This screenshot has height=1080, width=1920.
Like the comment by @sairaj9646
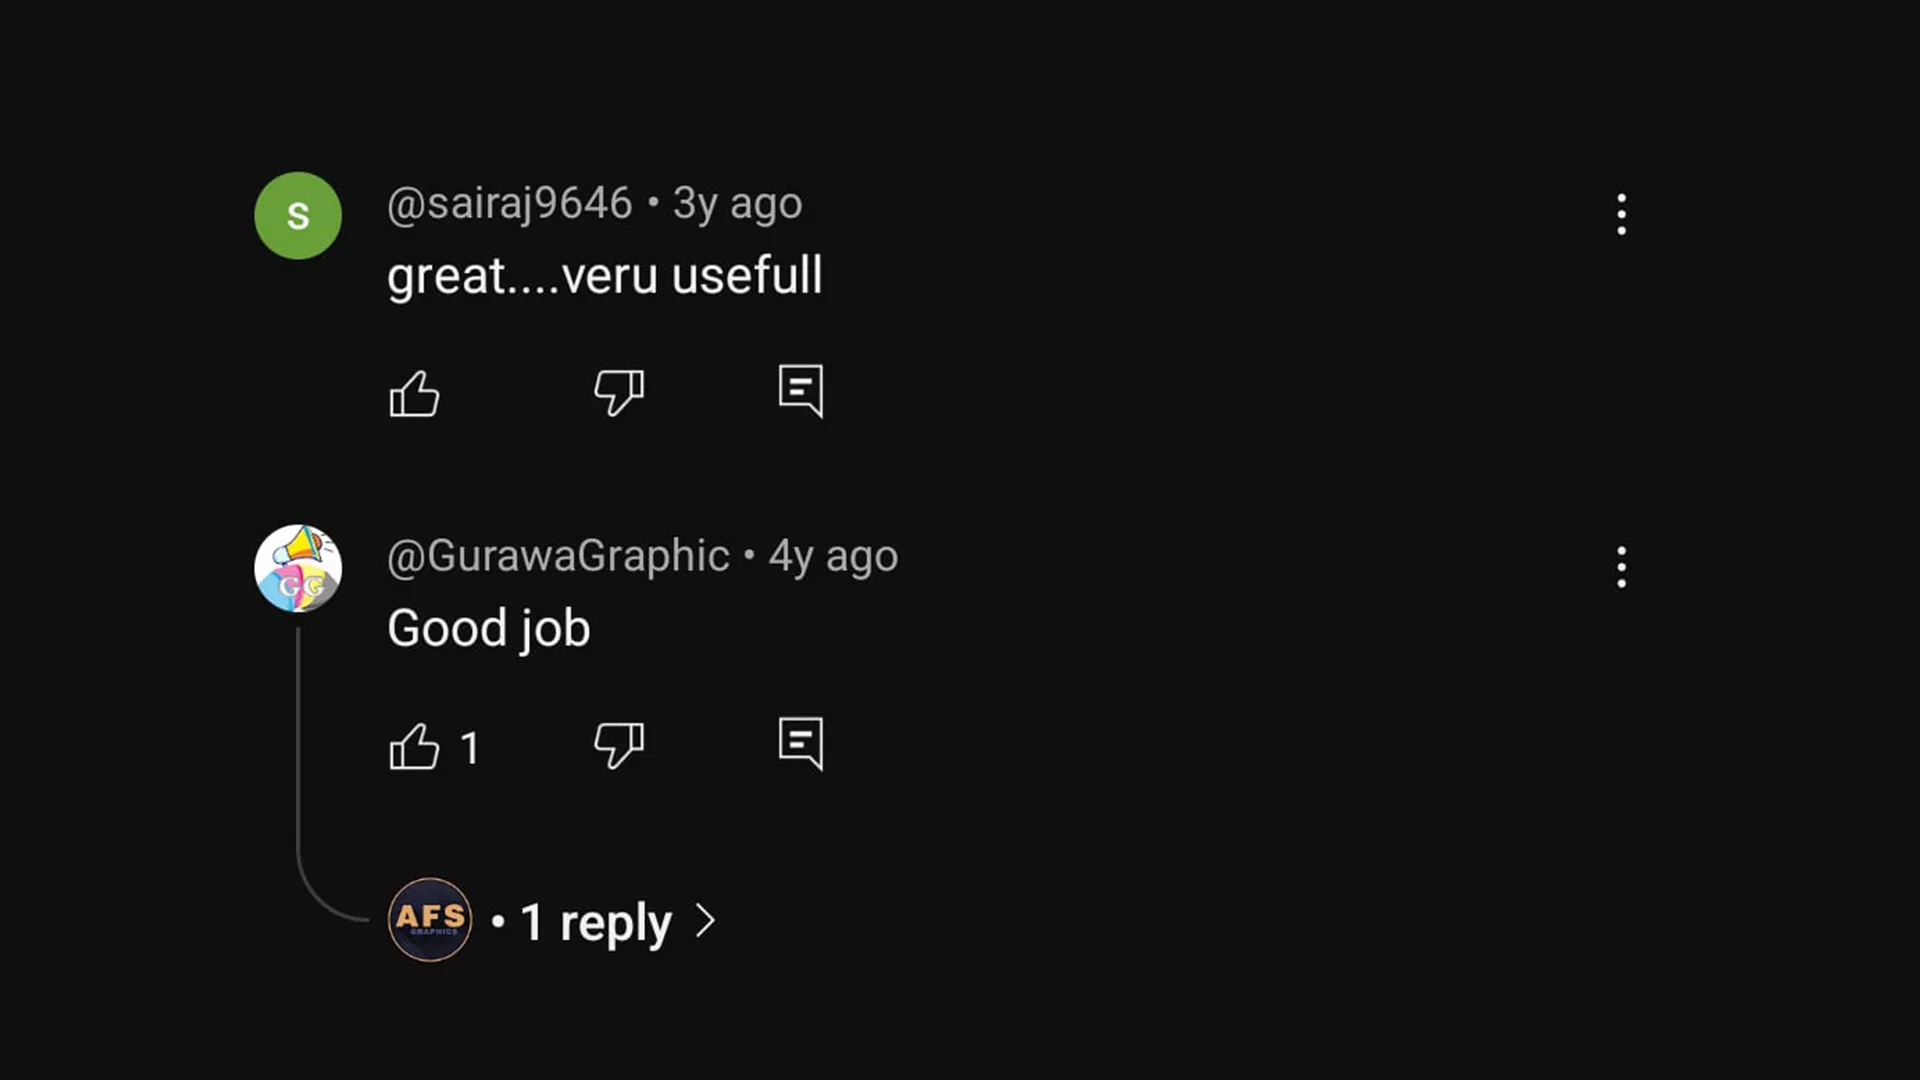[x=414, y=393]
